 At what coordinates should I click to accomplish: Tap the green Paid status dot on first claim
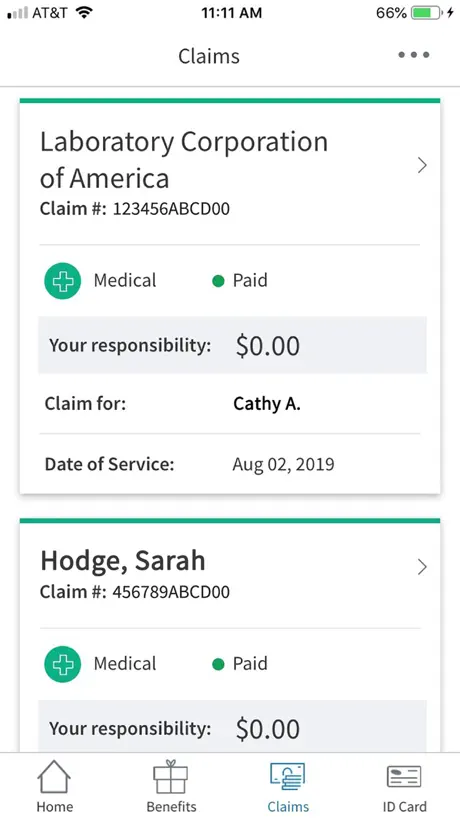coord(218,281)
